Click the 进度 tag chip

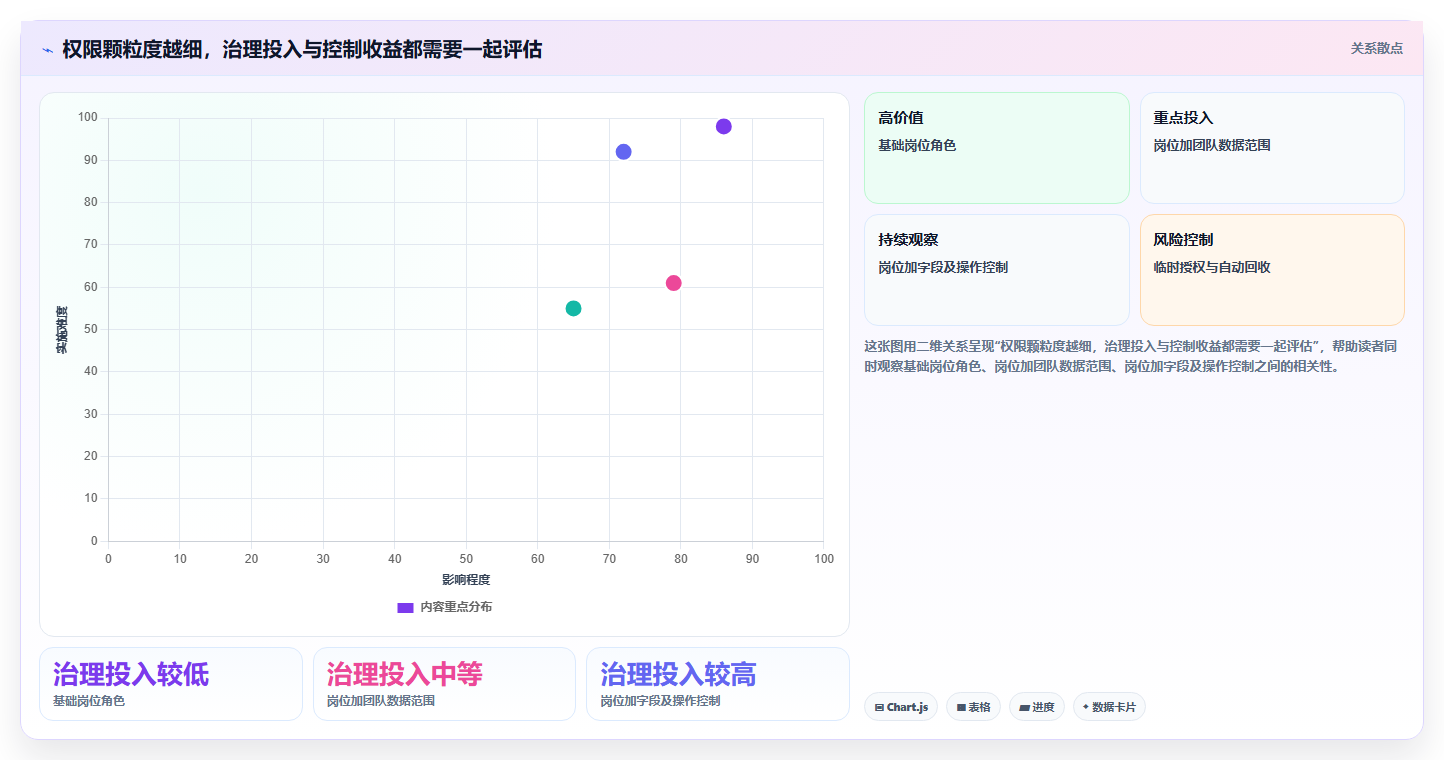coord(1037,707)
